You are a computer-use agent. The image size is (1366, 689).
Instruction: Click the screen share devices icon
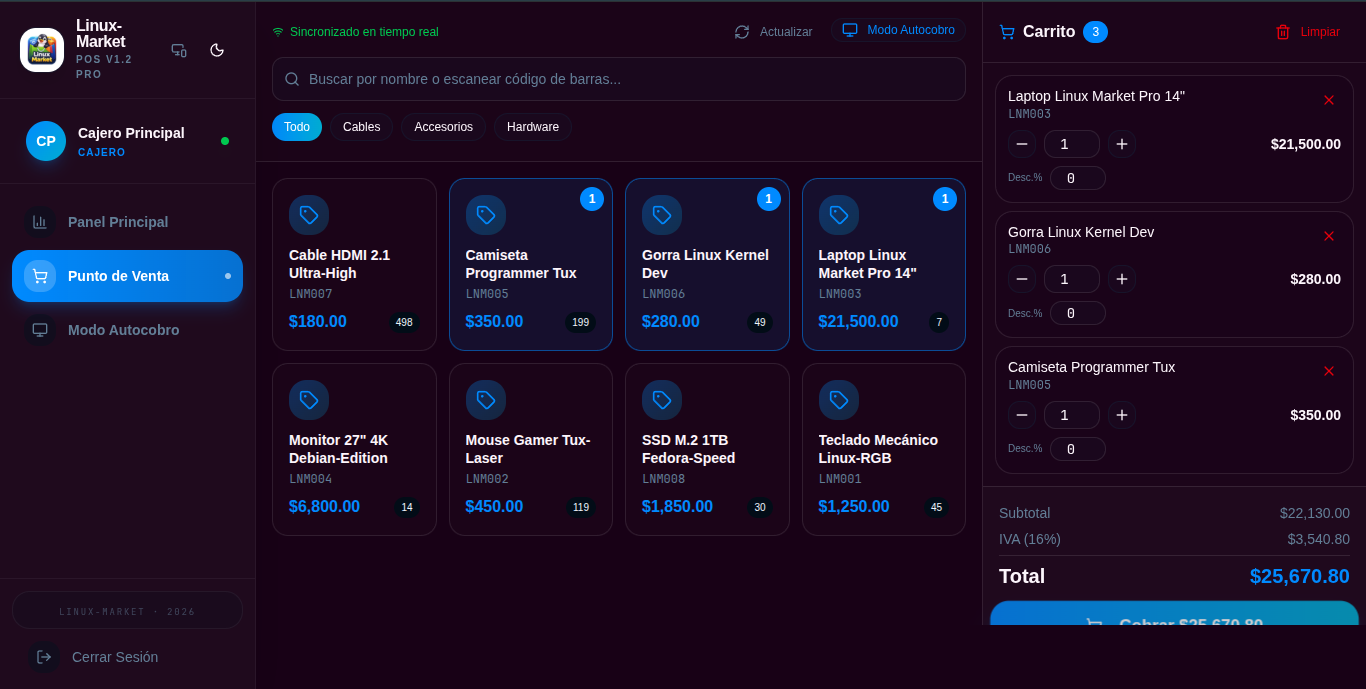179,50
